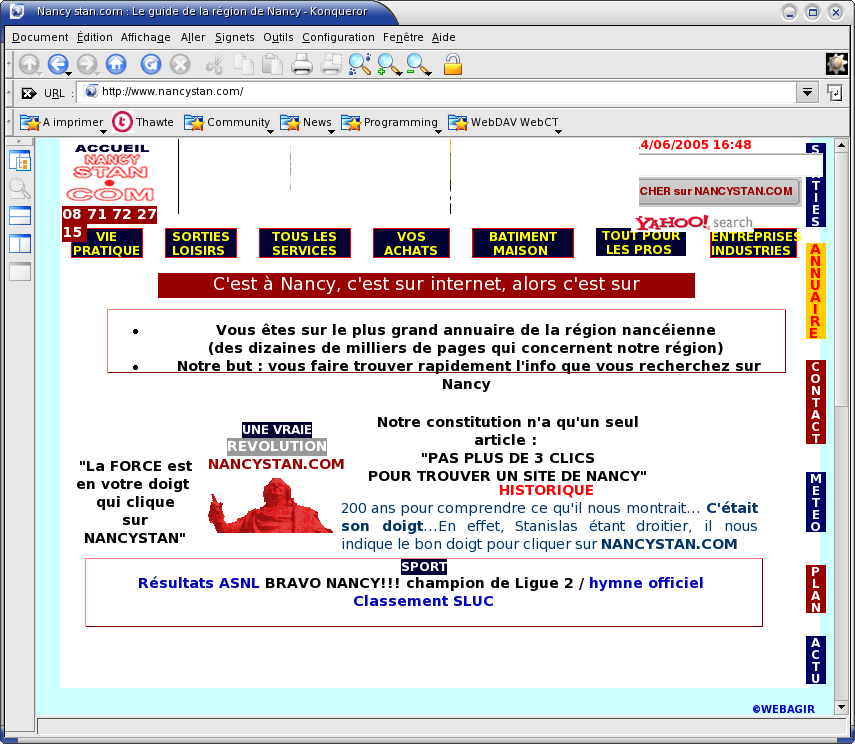Open the Classement SLUC link
The height and width of the screenshot is (744, 855).
(x=423, y=601)
